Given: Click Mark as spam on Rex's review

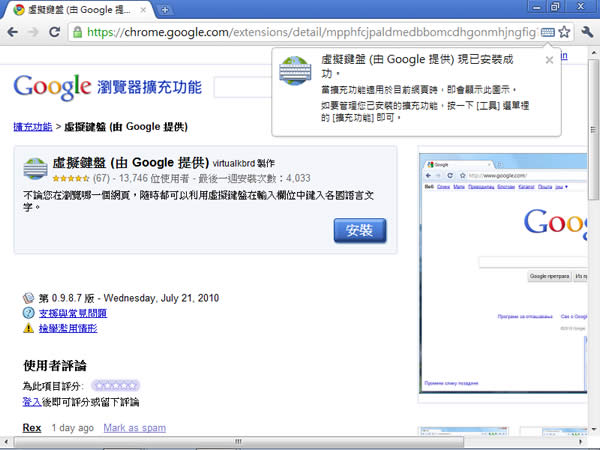Looking at the screenshot, I should click(x=135, y=428).
